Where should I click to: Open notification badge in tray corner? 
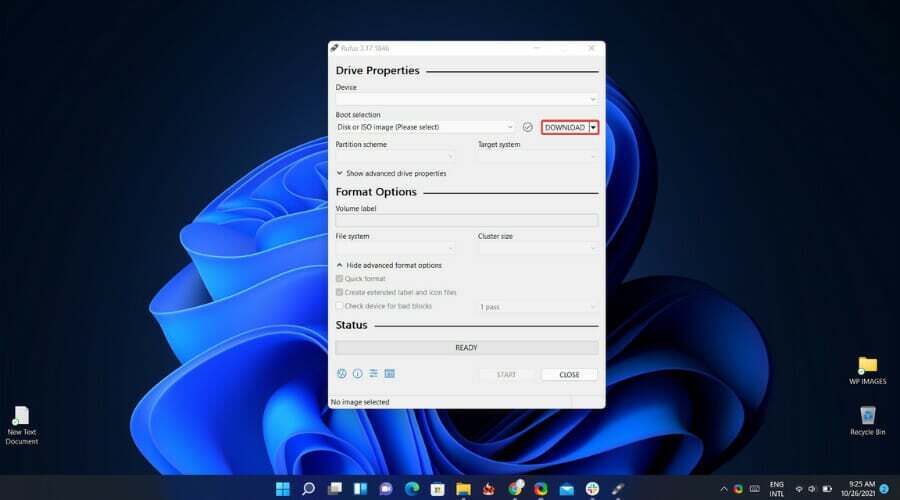point(885,489)
